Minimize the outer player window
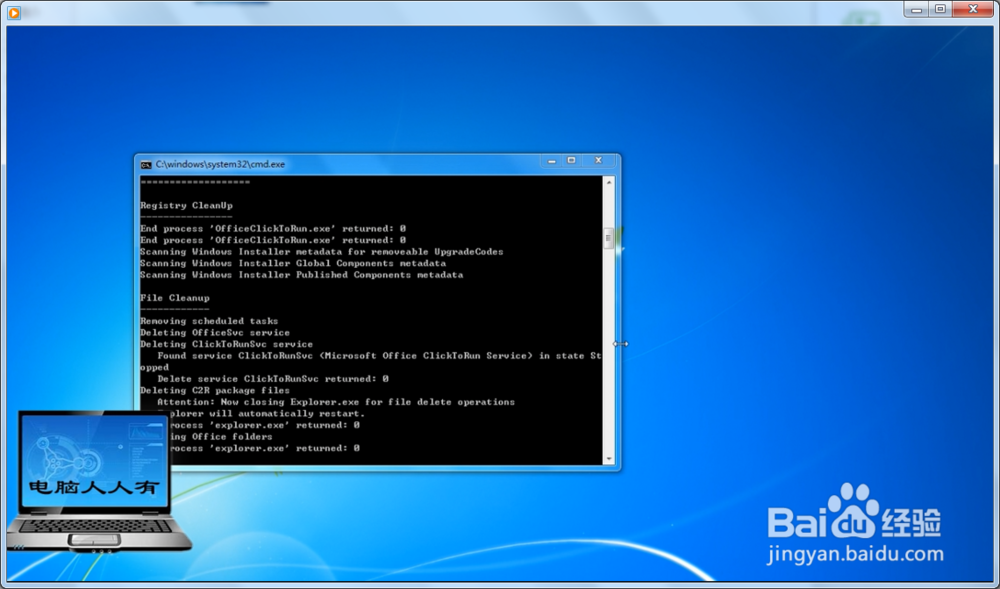Image resolution: width=1000 pixels, height=589 pixels. (x=916, y=10)
